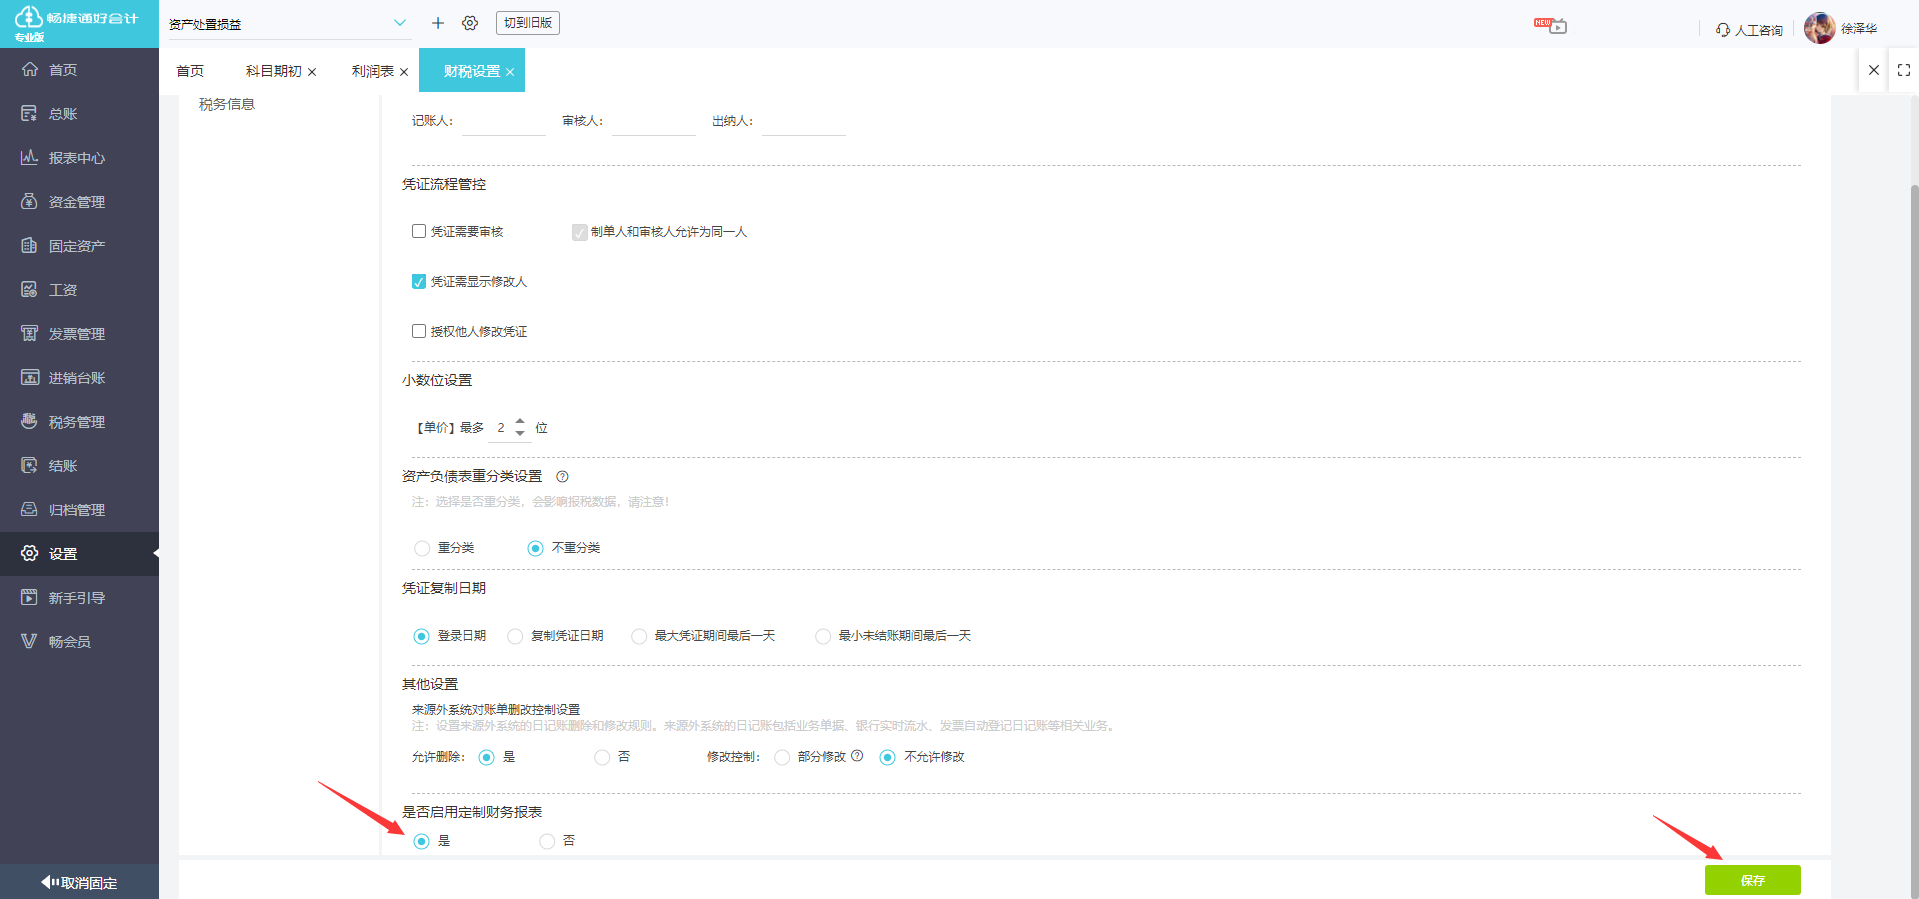1919x899 pixels.
Task: Select the 重分类 radio button
Action: pyautogui.click(x=422, y=548)
